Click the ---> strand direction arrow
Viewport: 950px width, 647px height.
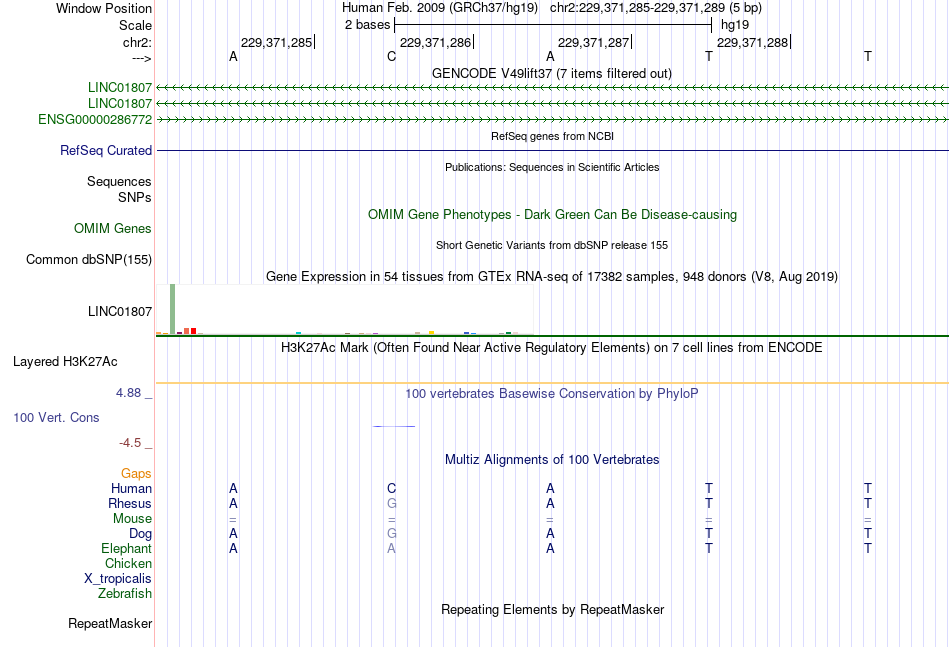pyautogui.click(x=142, y=58)
